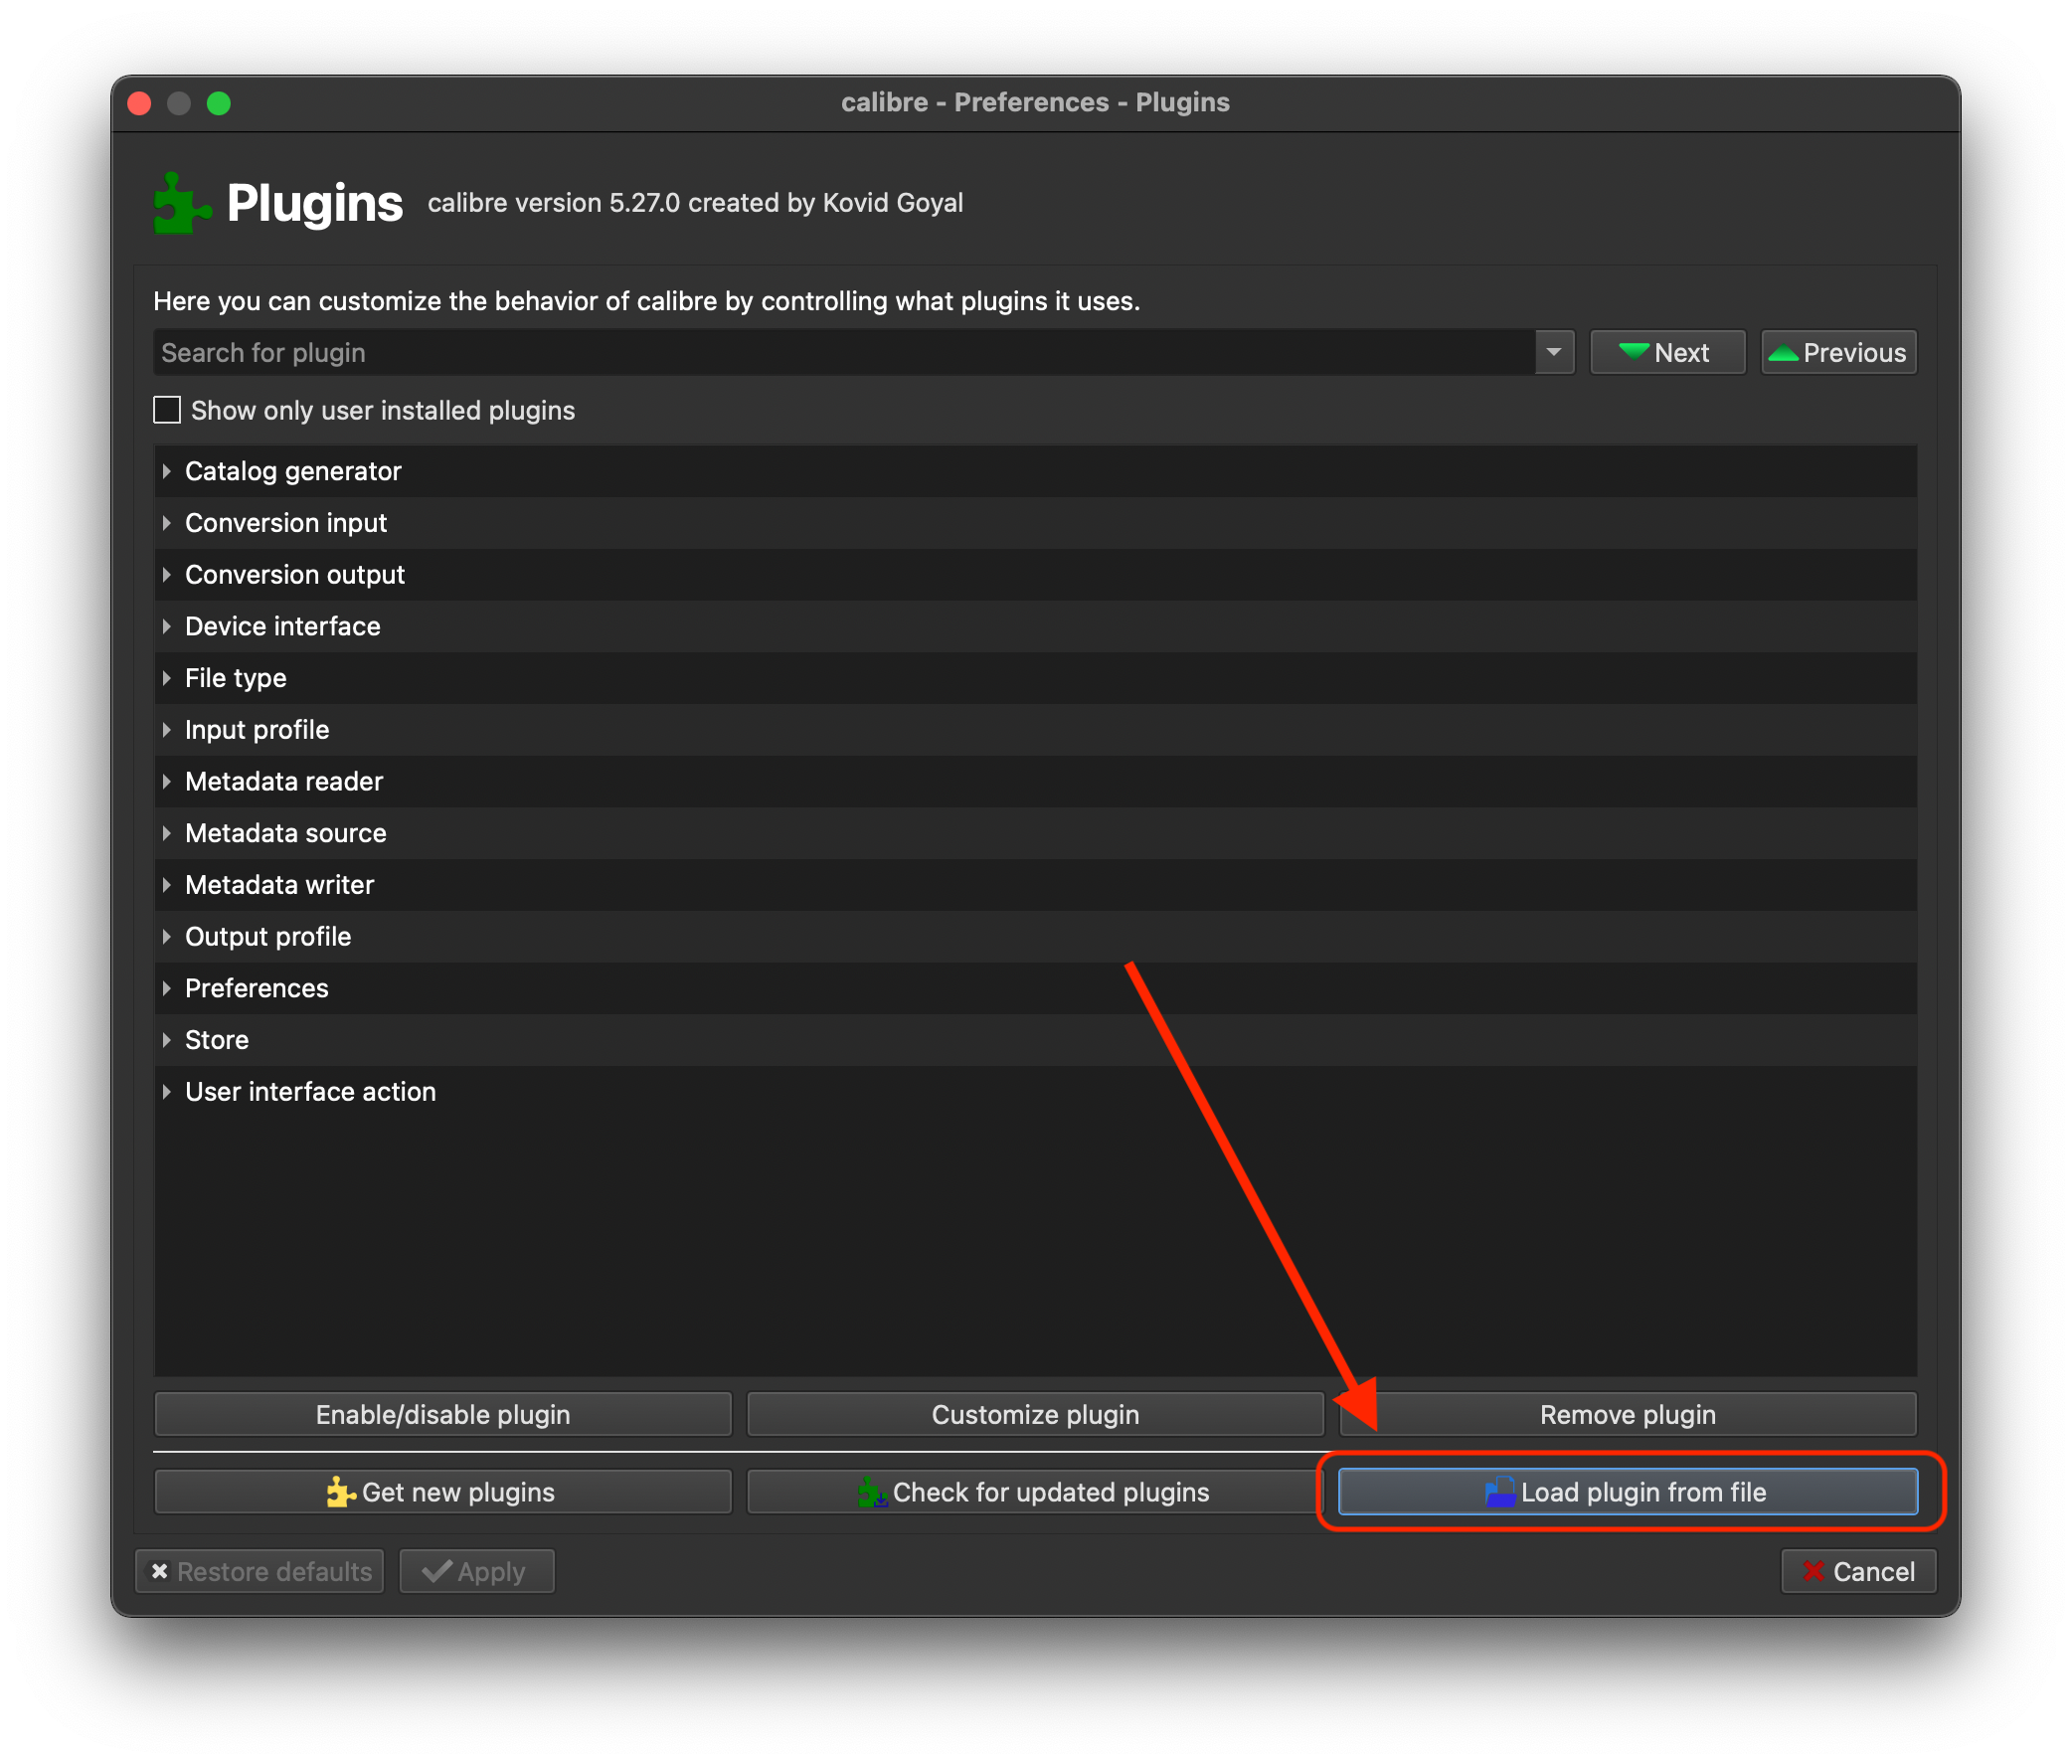Expand the Metadata writer category

[x=166, y=885]
